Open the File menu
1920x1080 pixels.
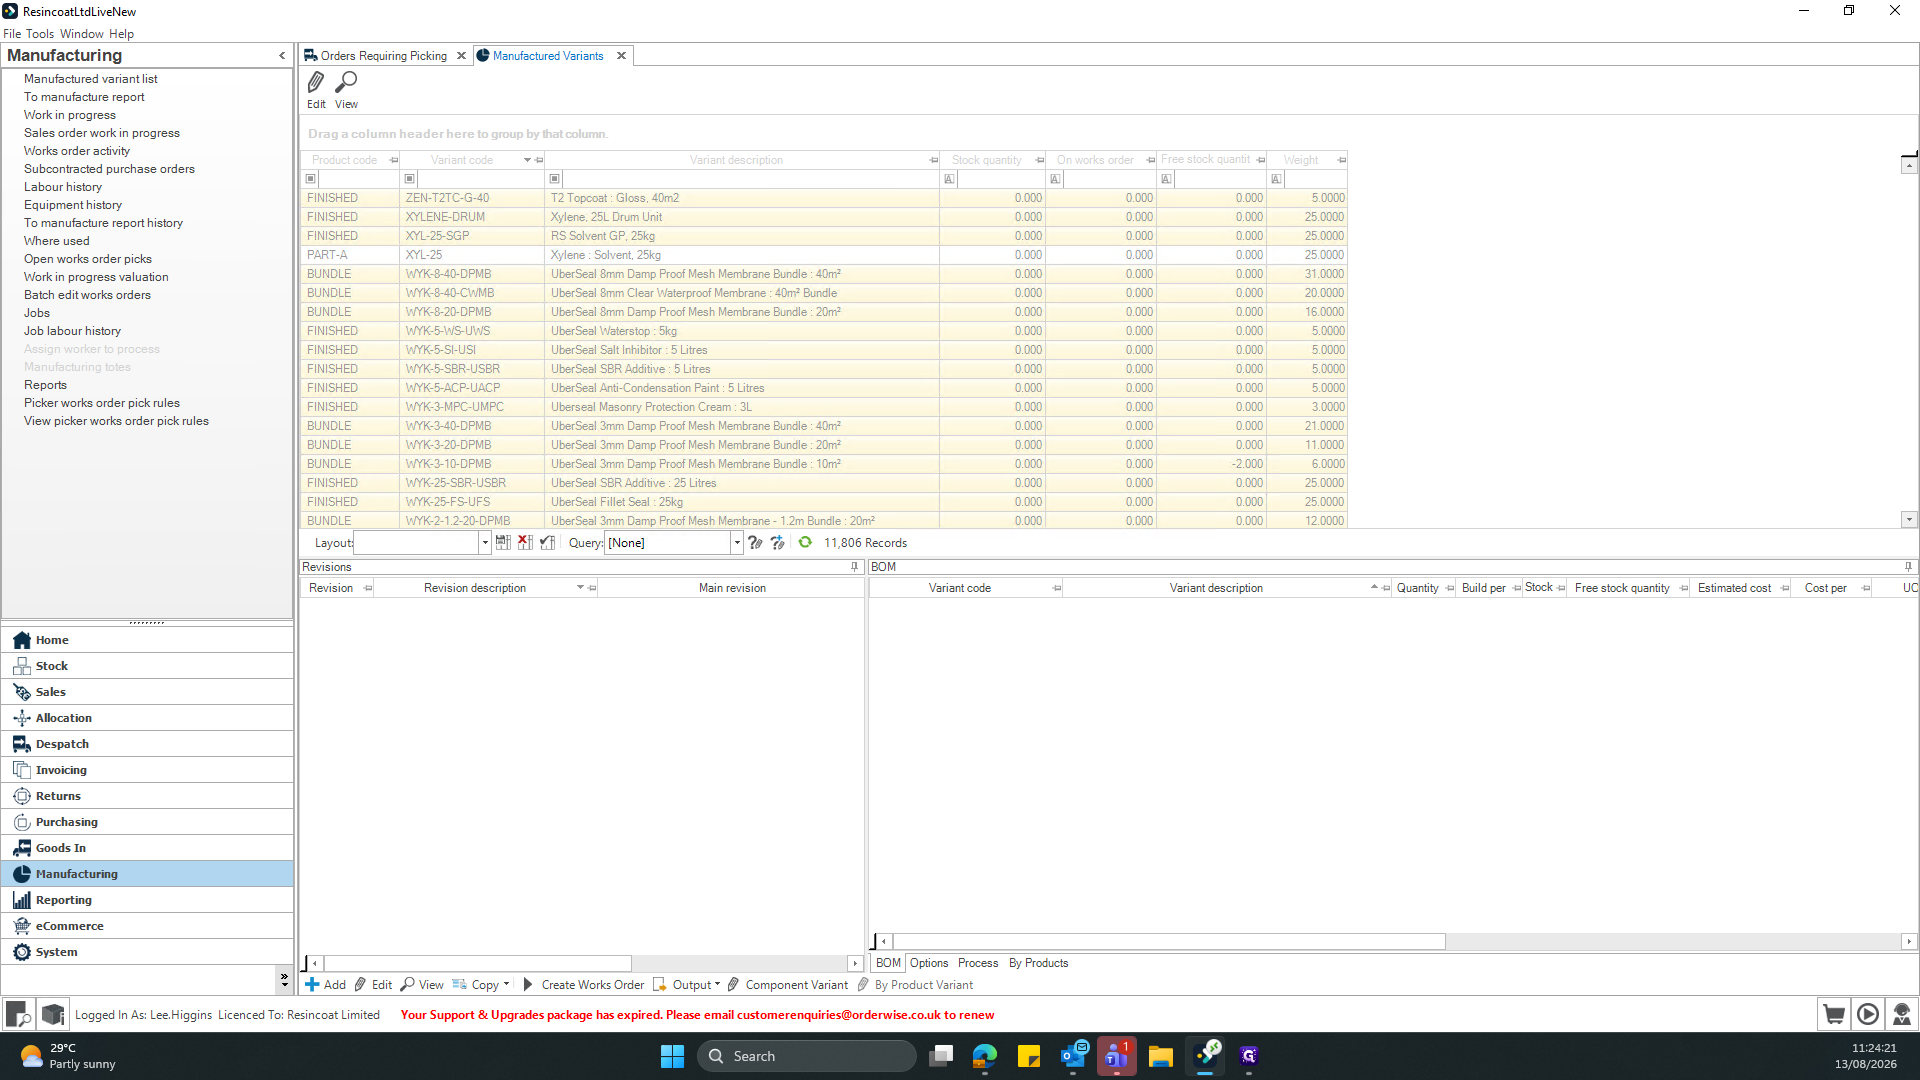[x=12, y=34]
